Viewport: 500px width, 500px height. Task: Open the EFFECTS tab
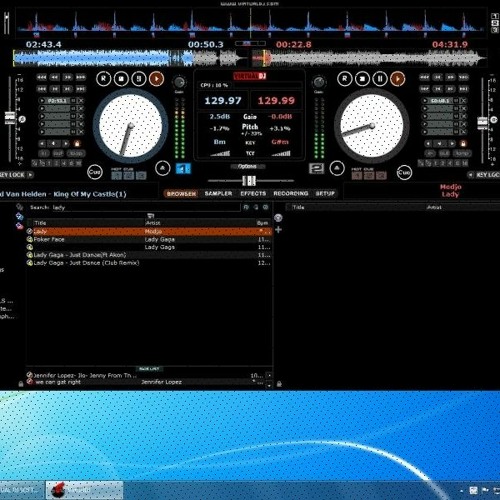point(253,194)
